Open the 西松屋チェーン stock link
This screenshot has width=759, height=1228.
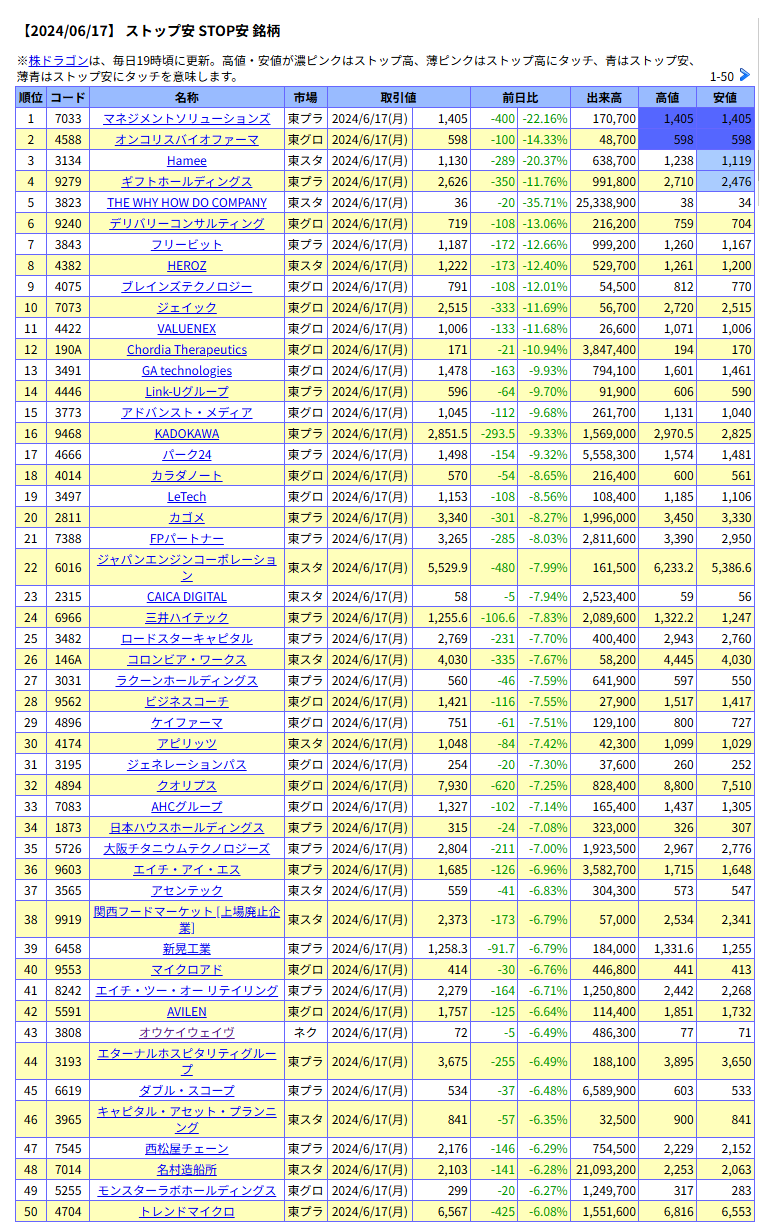tap(187, 1148)
